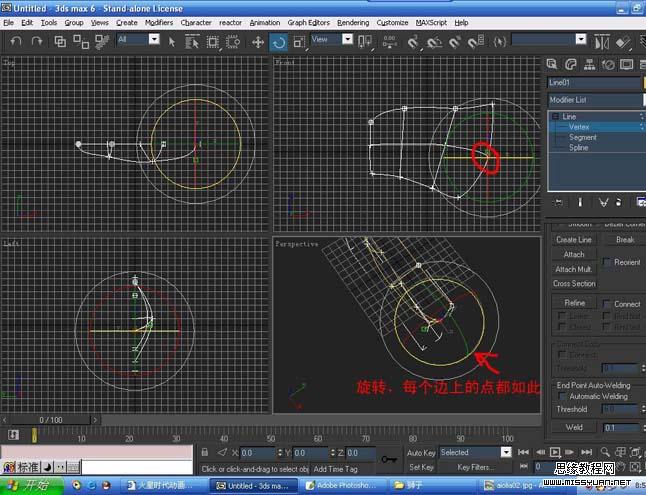The image size is (646, 495).
Task: Toggle Select and Manipulate icon
Action: pyautogui.click(x=389, y=42)
